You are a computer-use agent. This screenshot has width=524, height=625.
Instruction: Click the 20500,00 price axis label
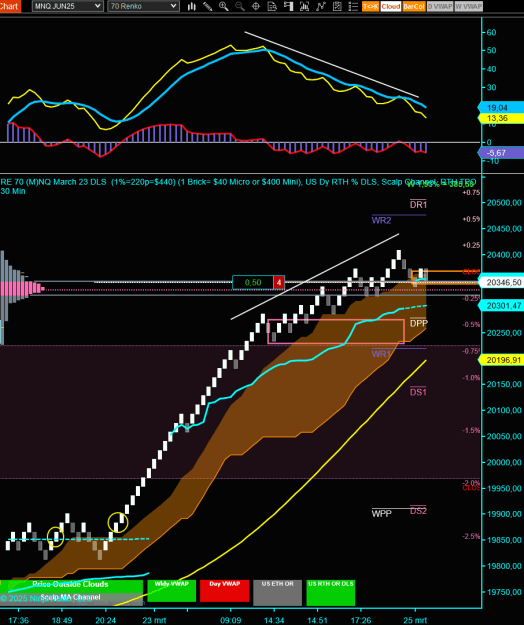pyautogui.click(x=504, y=202)
